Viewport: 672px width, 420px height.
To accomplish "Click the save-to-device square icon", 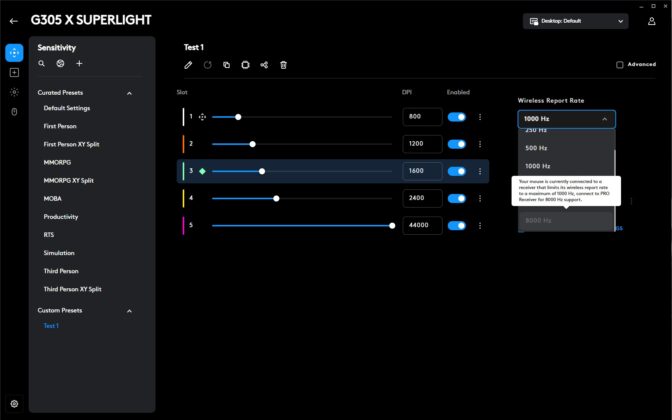I will [245, 65].
